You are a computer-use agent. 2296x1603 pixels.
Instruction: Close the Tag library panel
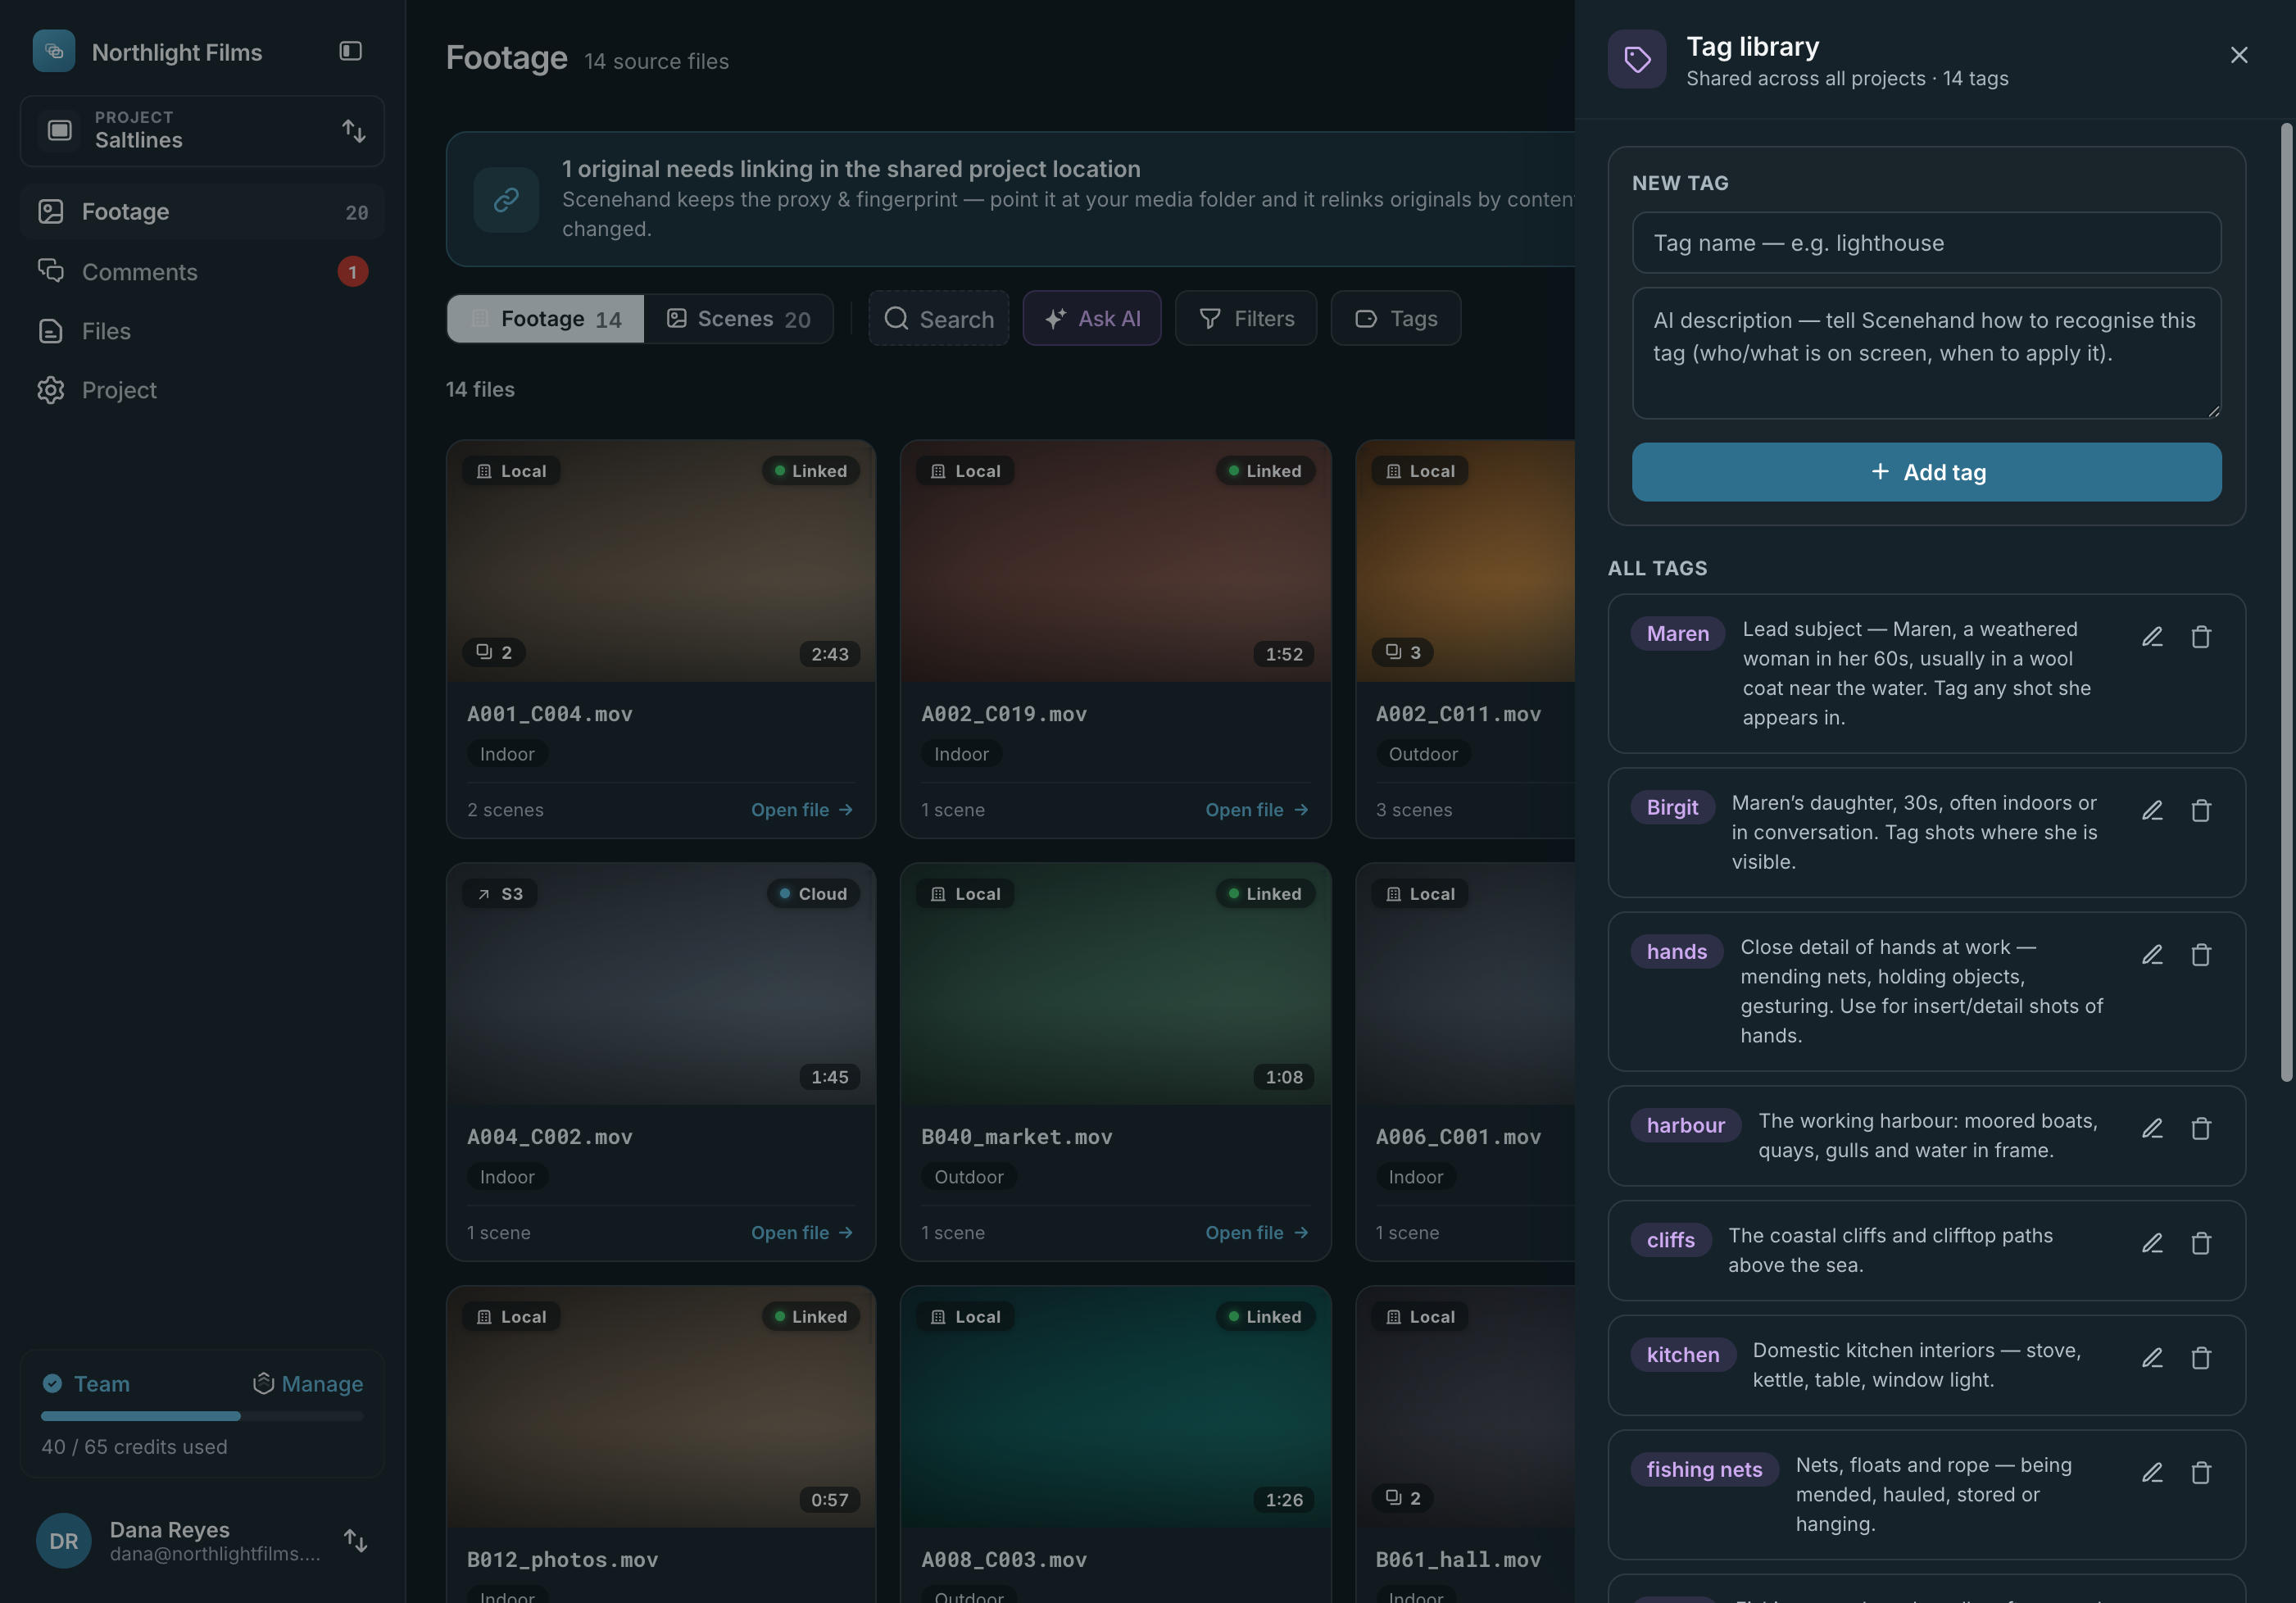(2239, 55)
